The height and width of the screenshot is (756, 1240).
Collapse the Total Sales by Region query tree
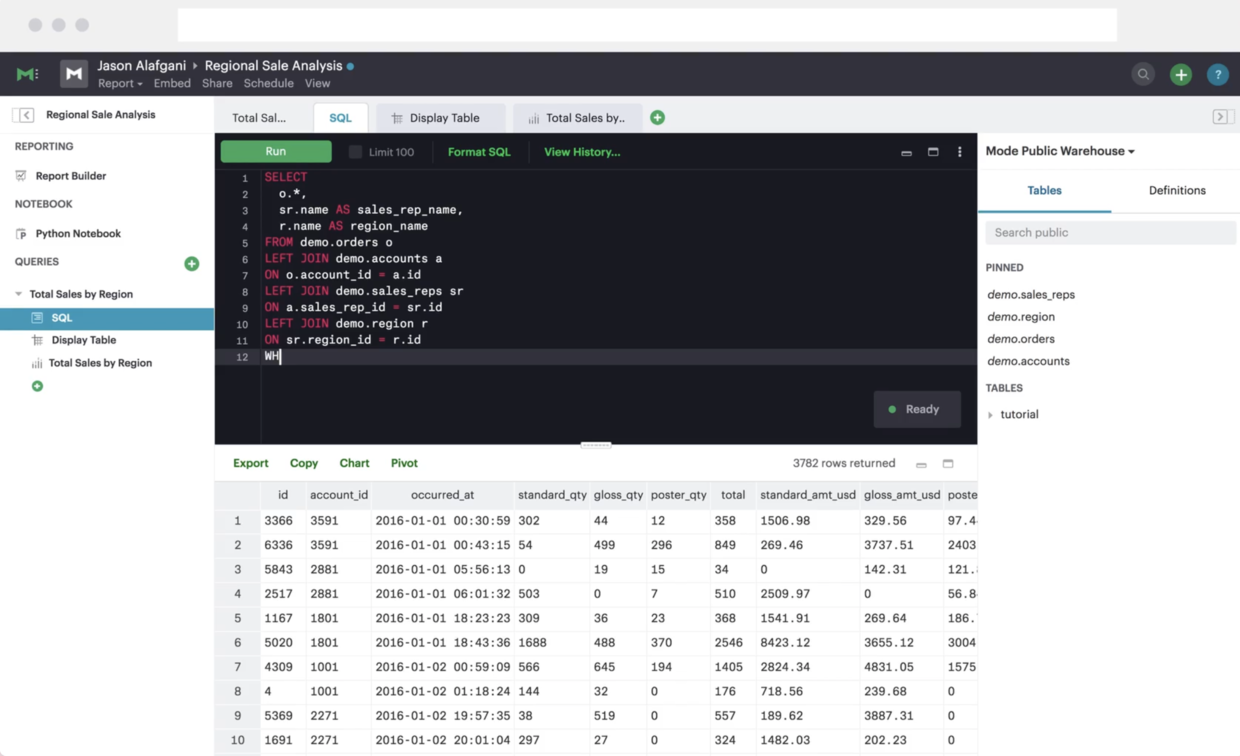[x=18, y=294]
